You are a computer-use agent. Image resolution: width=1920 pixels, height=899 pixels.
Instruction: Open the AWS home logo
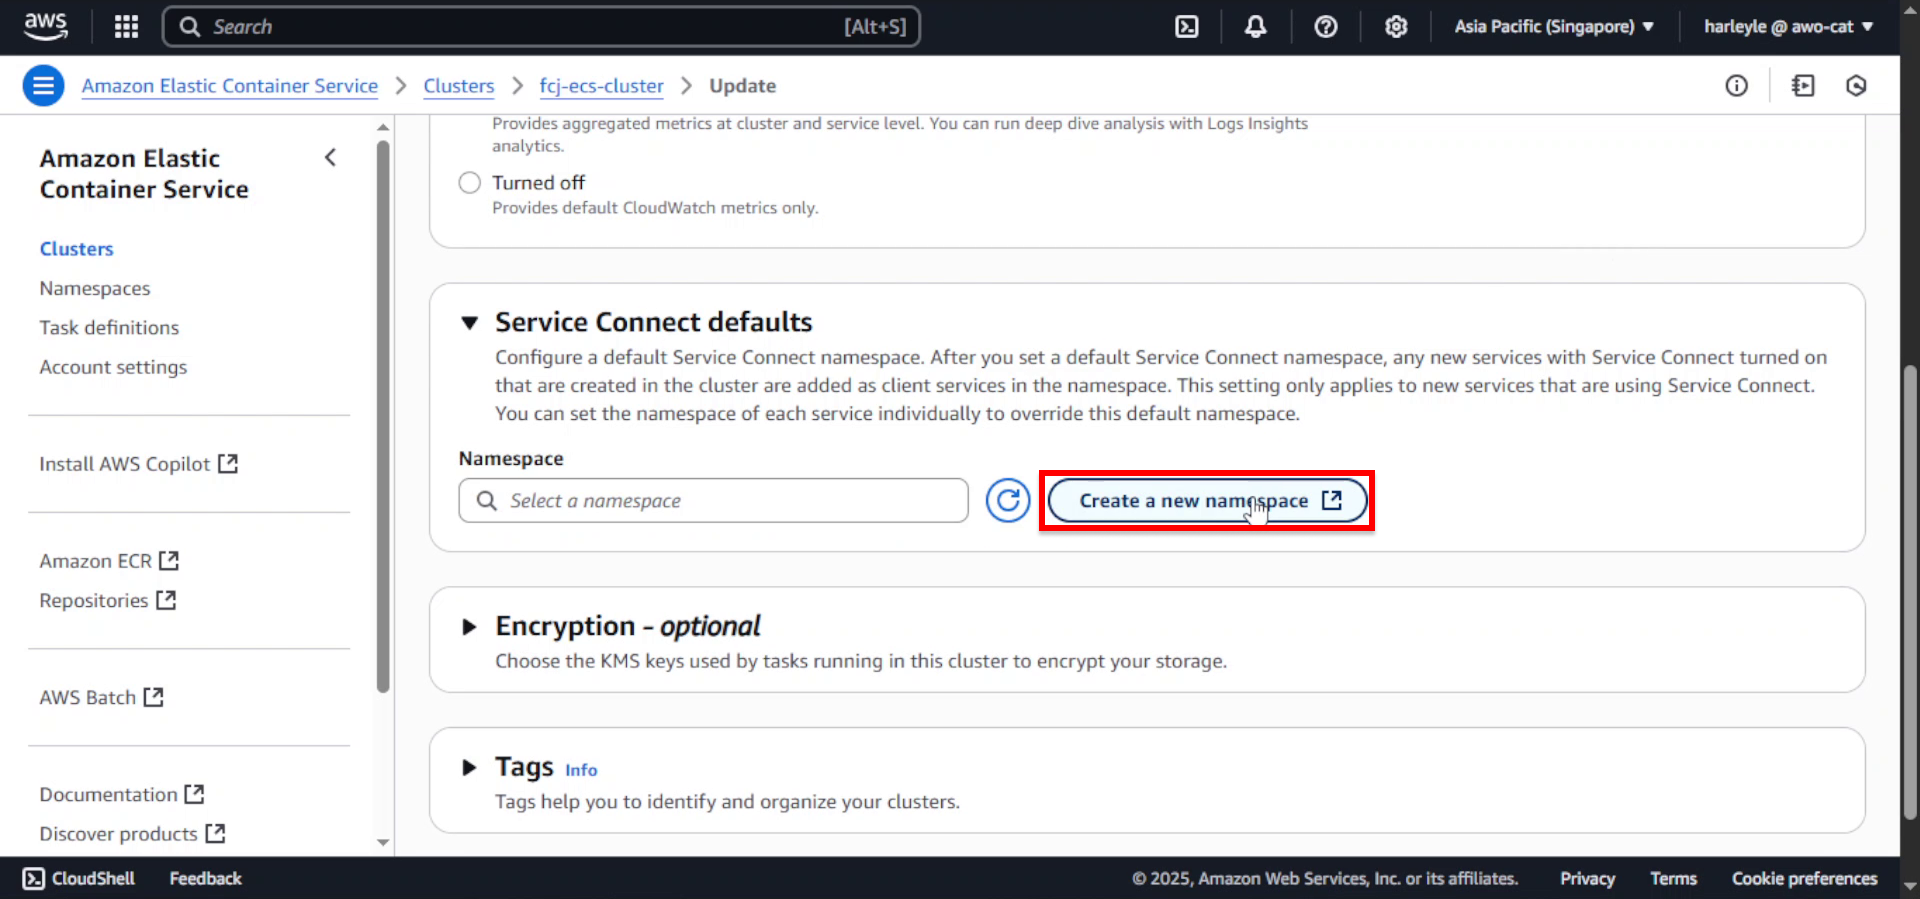click(x=46, y=27)
